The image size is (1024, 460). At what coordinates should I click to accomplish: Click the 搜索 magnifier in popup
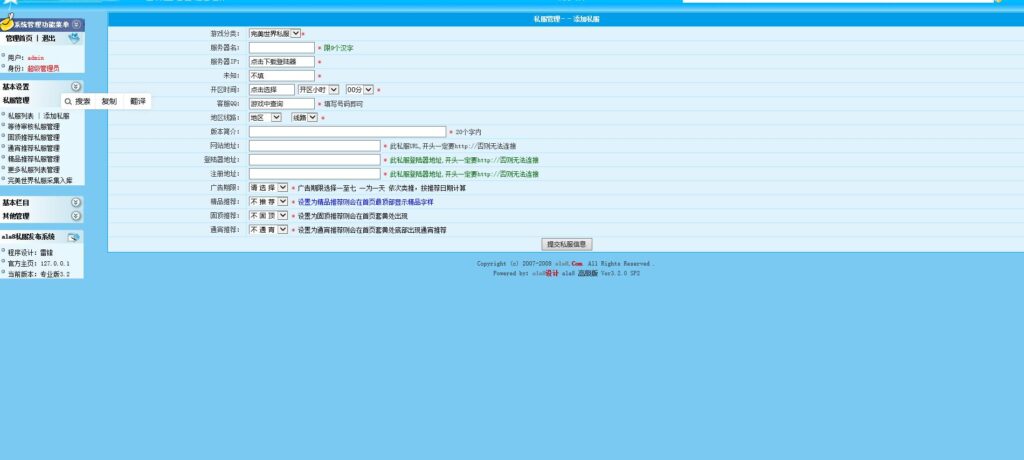[x=68, y=101]
